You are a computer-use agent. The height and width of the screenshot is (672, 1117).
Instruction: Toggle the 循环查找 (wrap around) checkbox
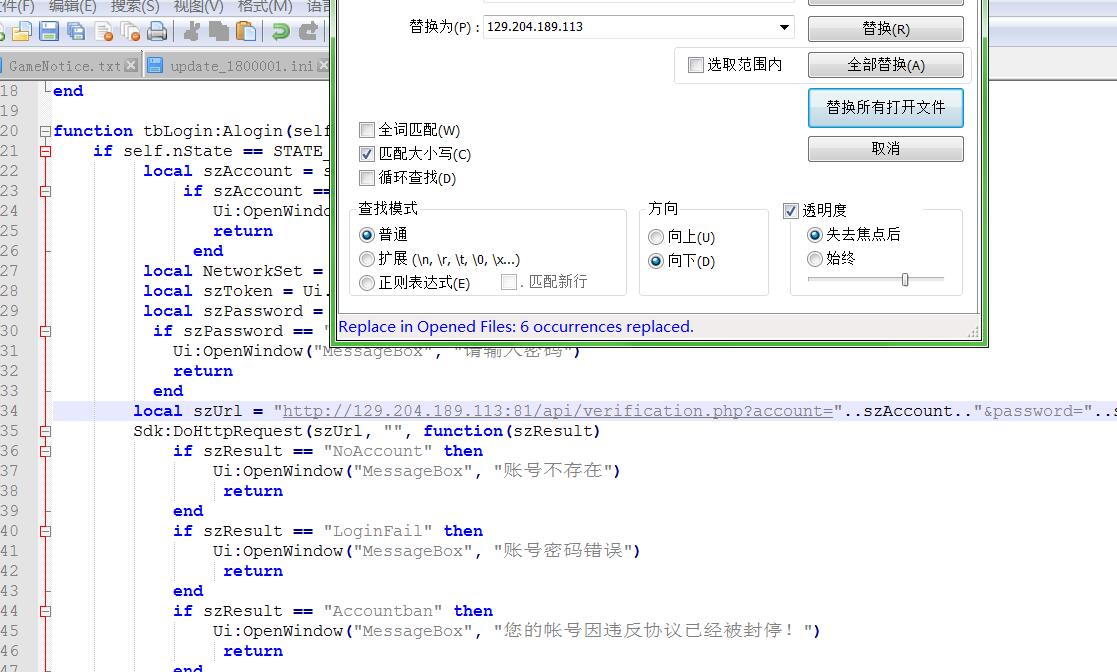[367, 178]
